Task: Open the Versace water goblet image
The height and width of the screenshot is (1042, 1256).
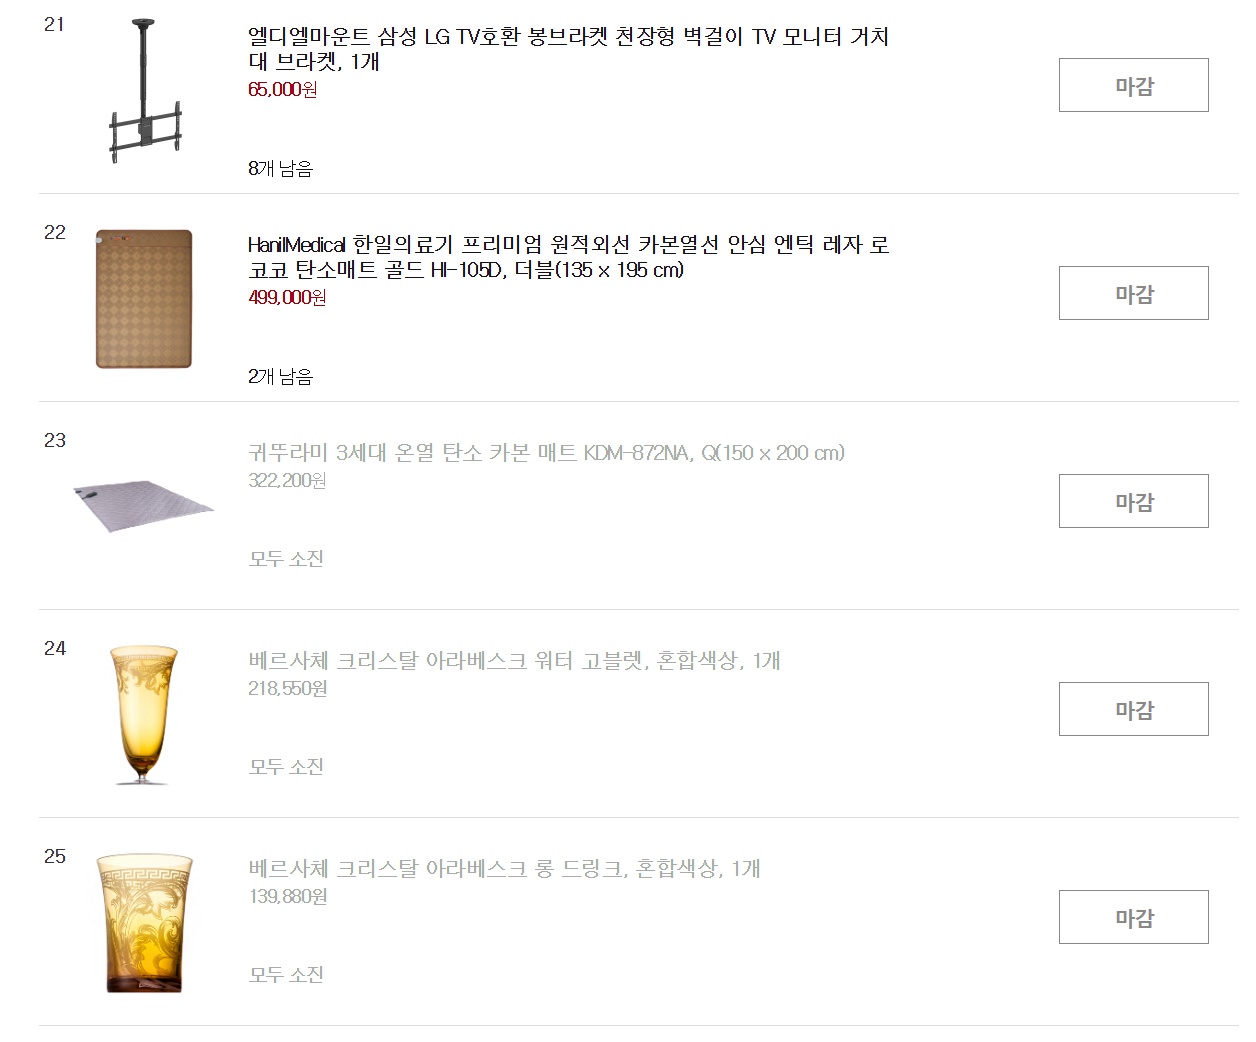Action: pyautogui.click(x=144, y=714)
